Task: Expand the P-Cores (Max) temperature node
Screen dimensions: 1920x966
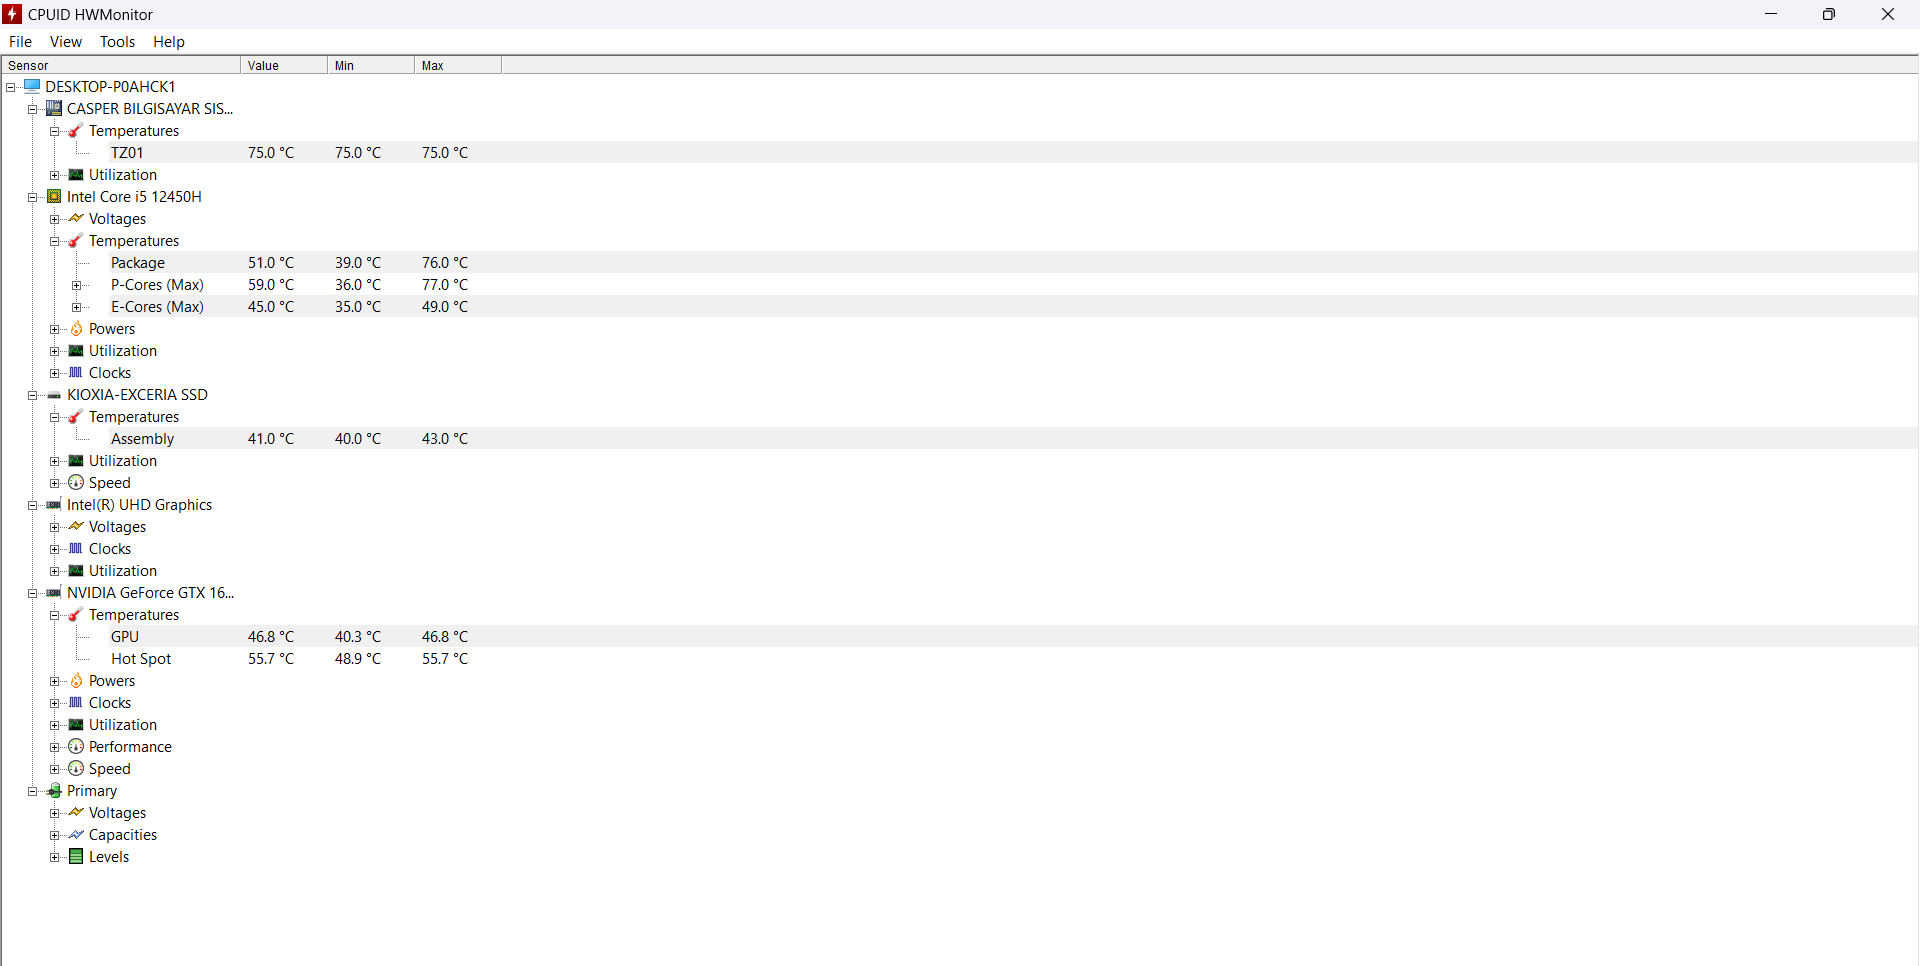Action: pyautogui.click(x=76, y=285)
